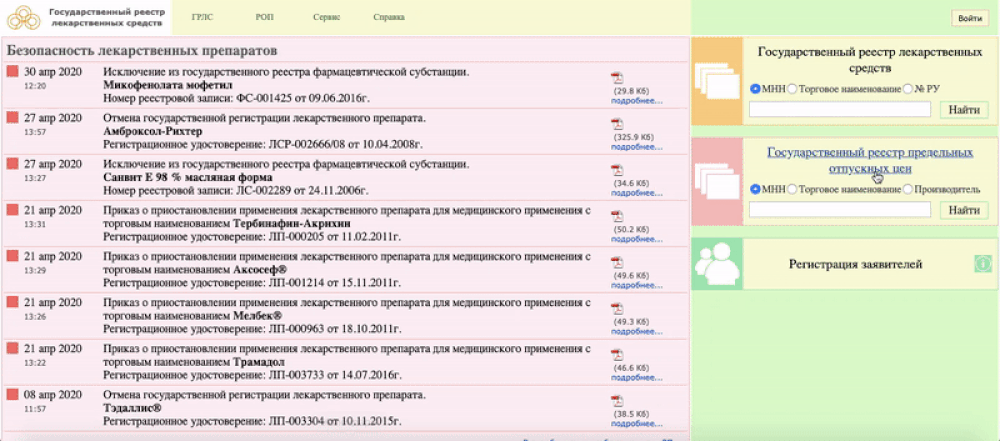Focus the price register search field
Viewport: 1000px width, 441px height.
click(x=839, y=210)
